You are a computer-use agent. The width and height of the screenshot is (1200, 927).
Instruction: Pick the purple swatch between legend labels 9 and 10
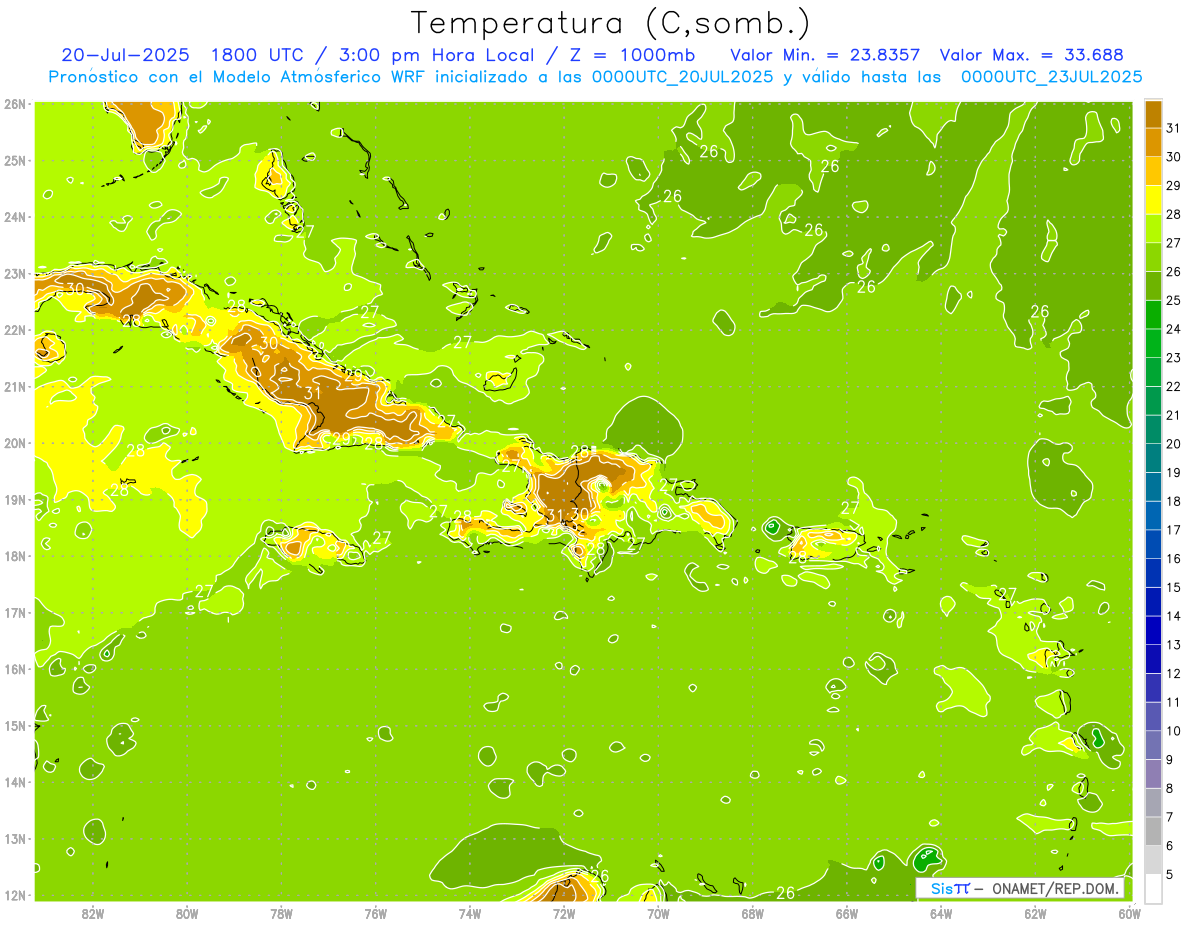1153,745
